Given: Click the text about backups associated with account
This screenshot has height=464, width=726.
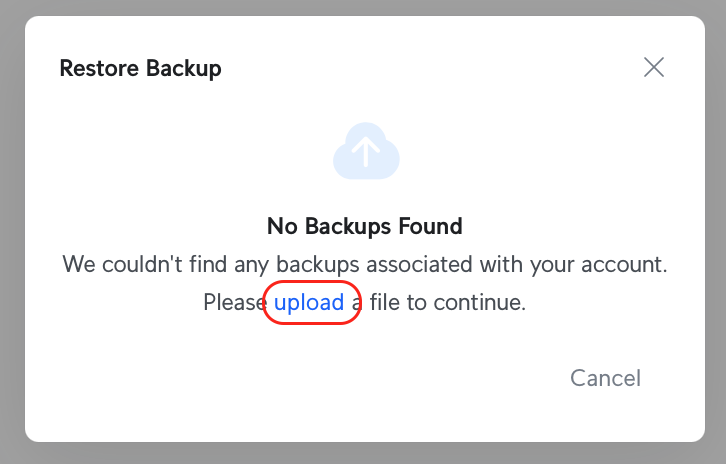Looking at the screenshot, I should pos(365,264).
